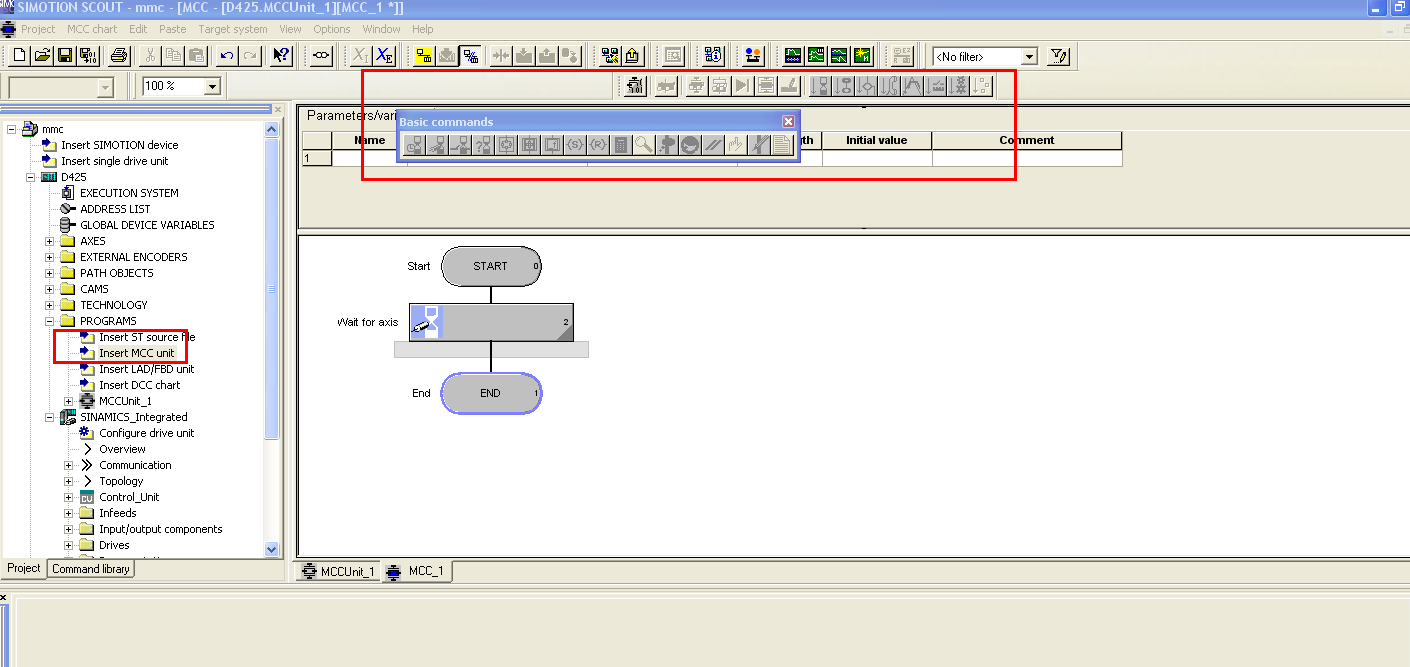Expand the EXTERNAL ENCODERS folder
Viewport: 1410px width, 667px height.
[x=50, y=257]
